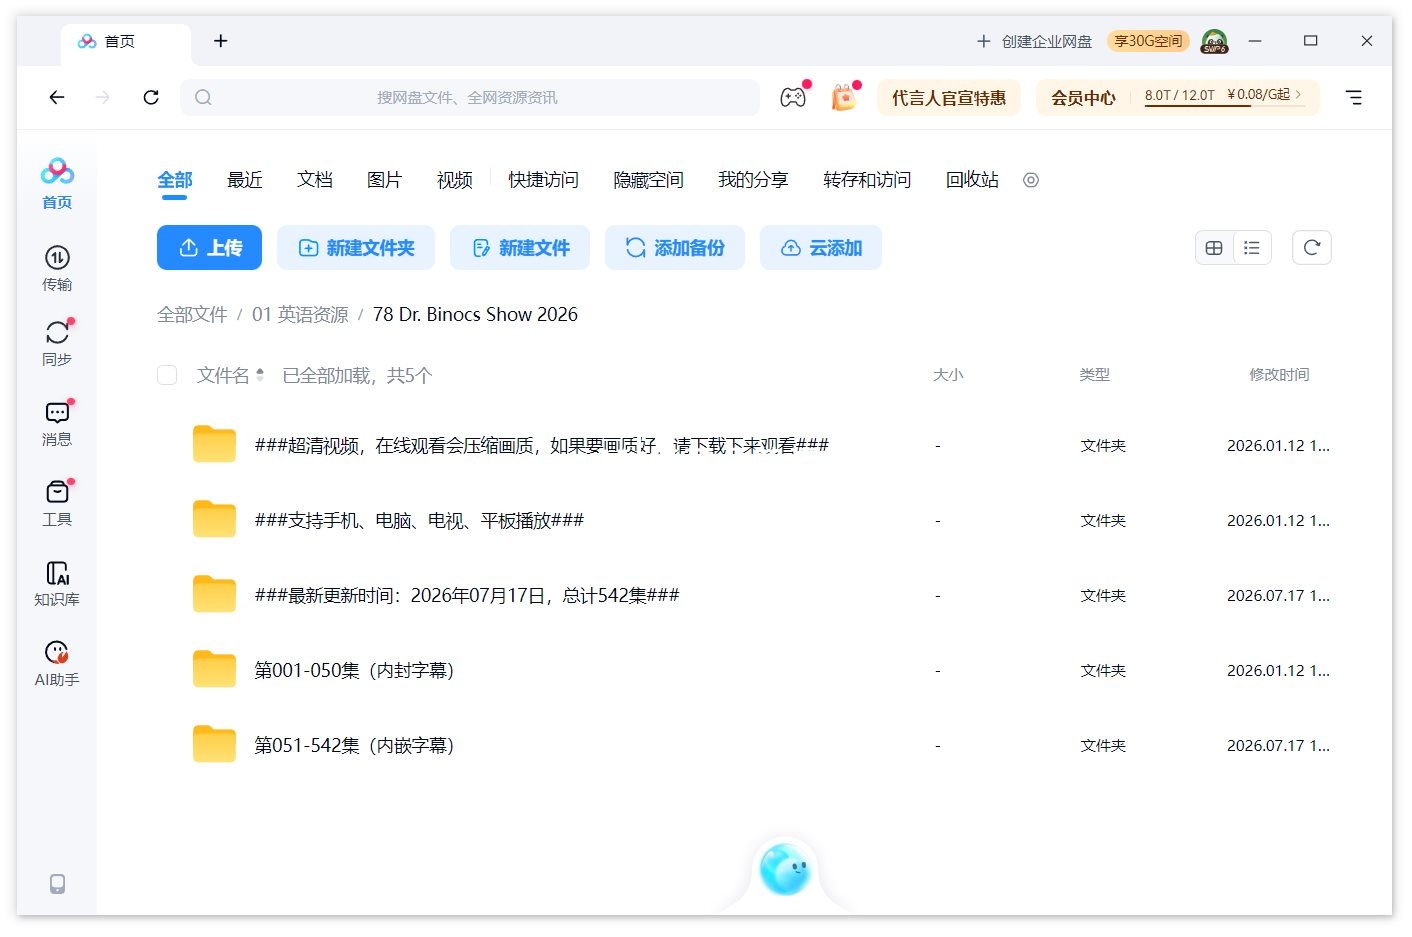The height and width of the screenshot is (937, 1412).
Task: Go back with the left arrow
Action: 57,97
